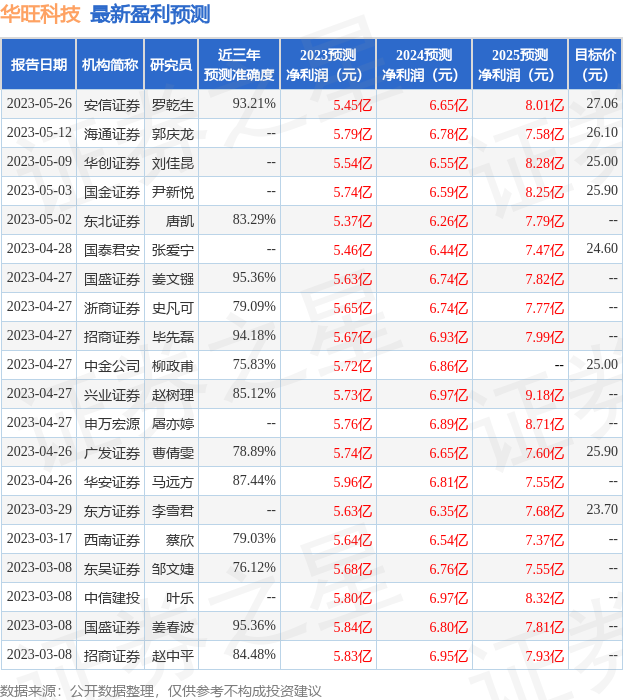Click institution 华安证券

(x=112, y=483)
